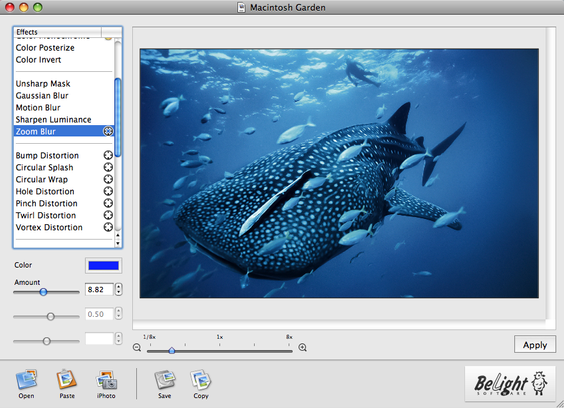Apply the effect with the Apply button
The image size is (564, 408).
coord(535,345)
